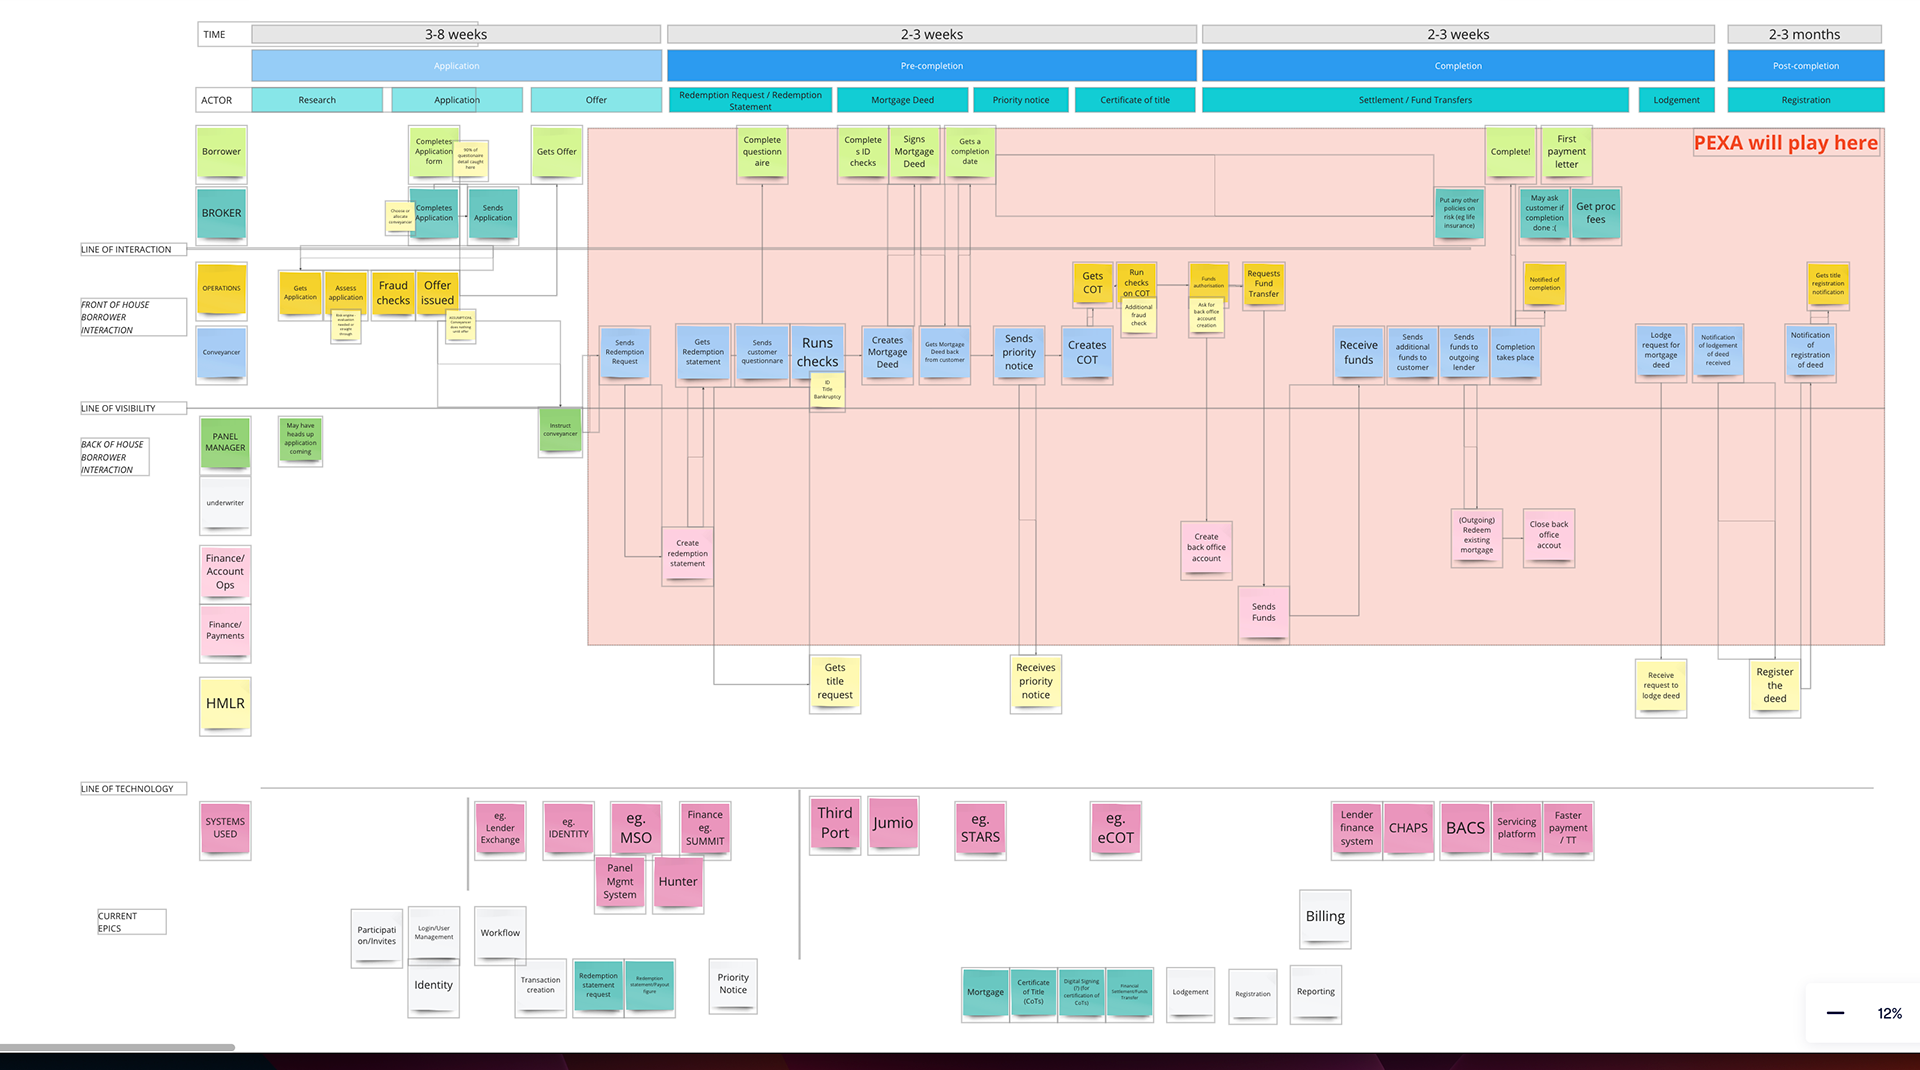Select the 'Signs Mortgage Deed' sticky note
The height and width of the screenshot is (1070, 1920).
click(x=914, y=152)
